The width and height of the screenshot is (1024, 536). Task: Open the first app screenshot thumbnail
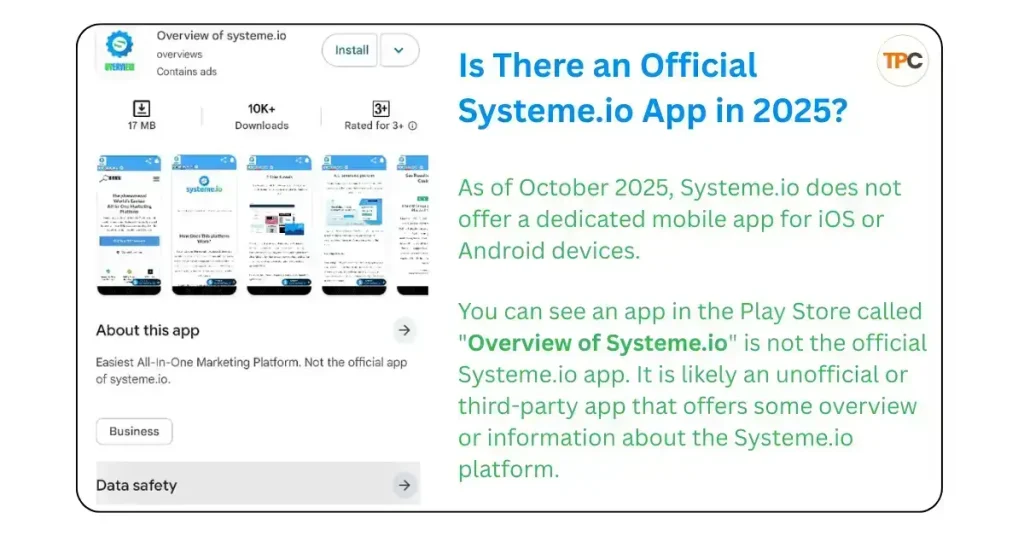[129, 225]
